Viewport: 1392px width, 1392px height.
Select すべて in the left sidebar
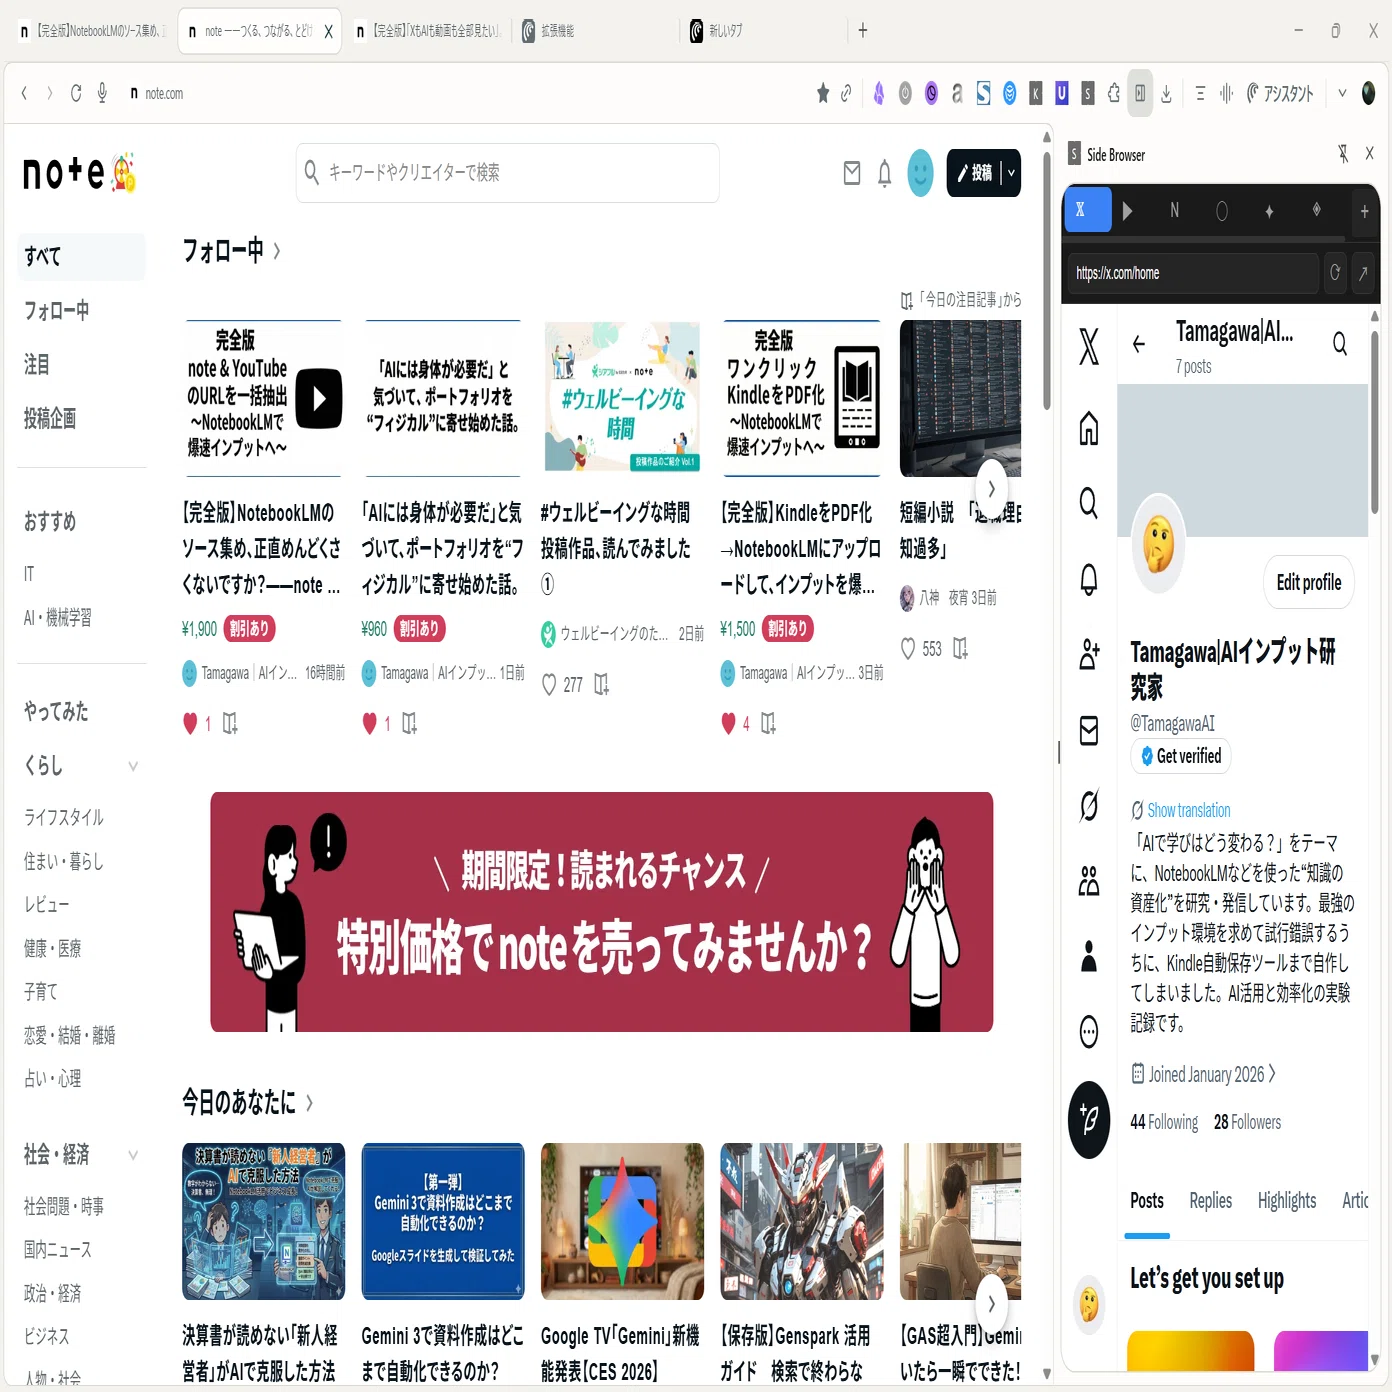pyautogui.click(x=81, y=257)
